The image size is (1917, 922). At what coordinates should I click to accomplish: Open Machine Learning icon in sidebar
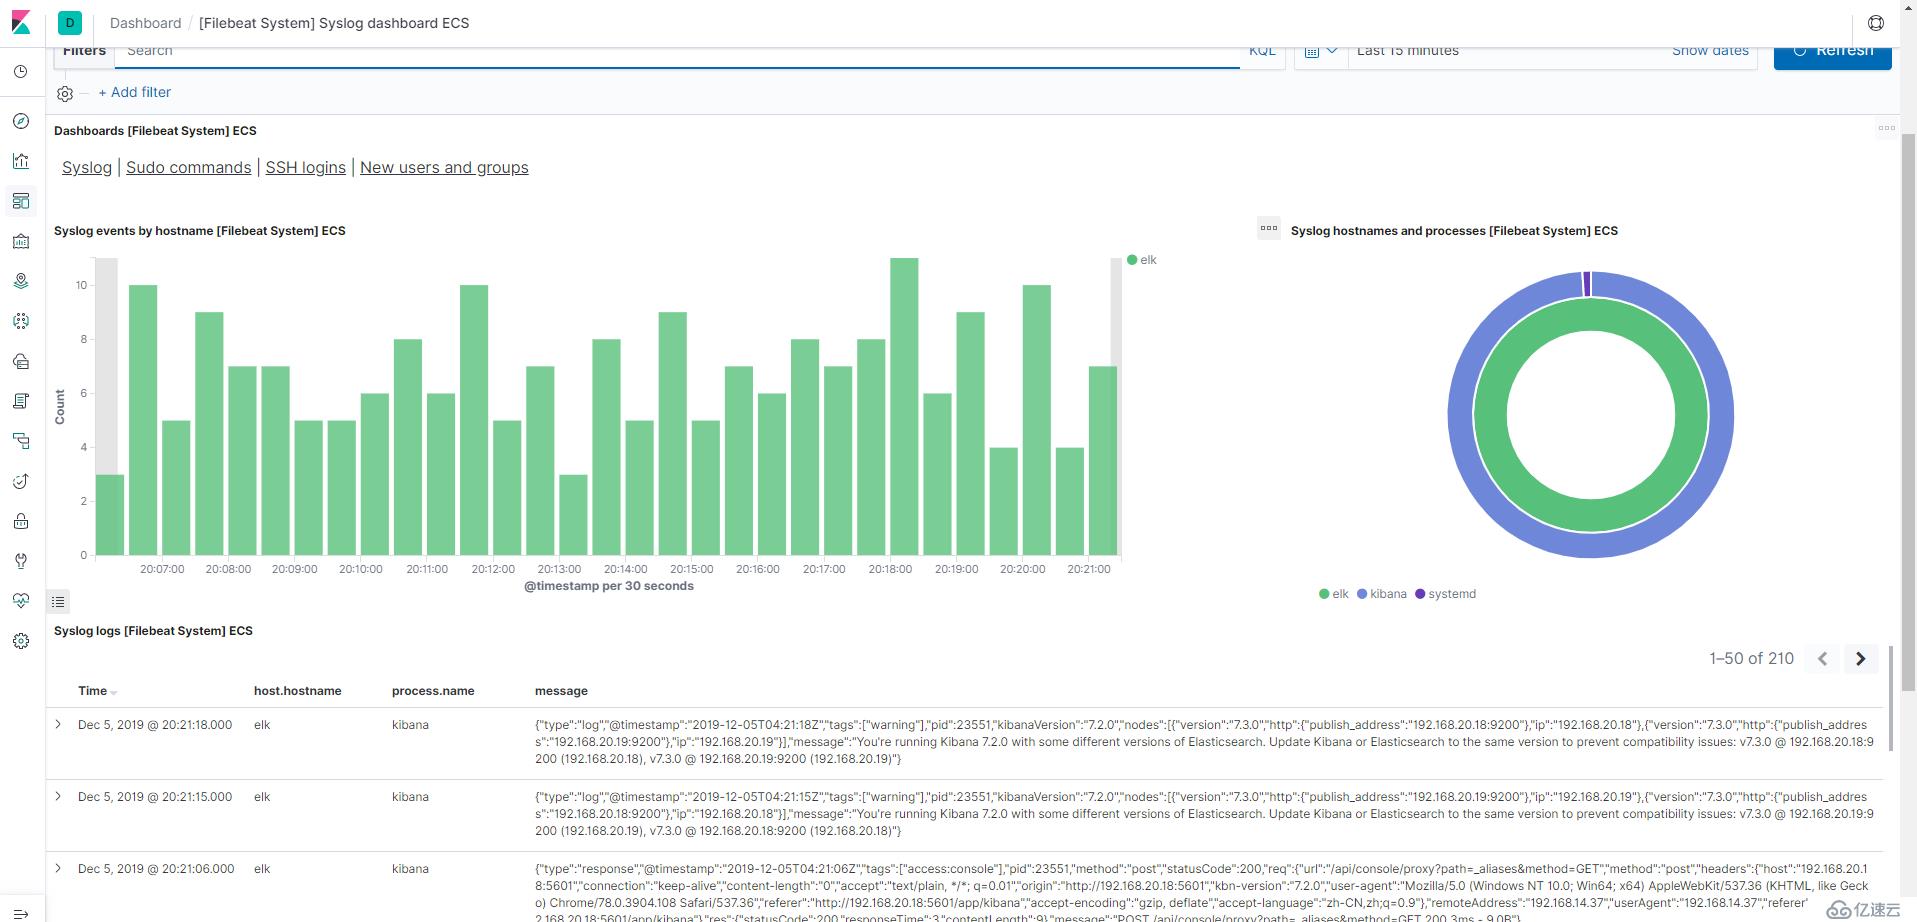click(x=21, y=321)
